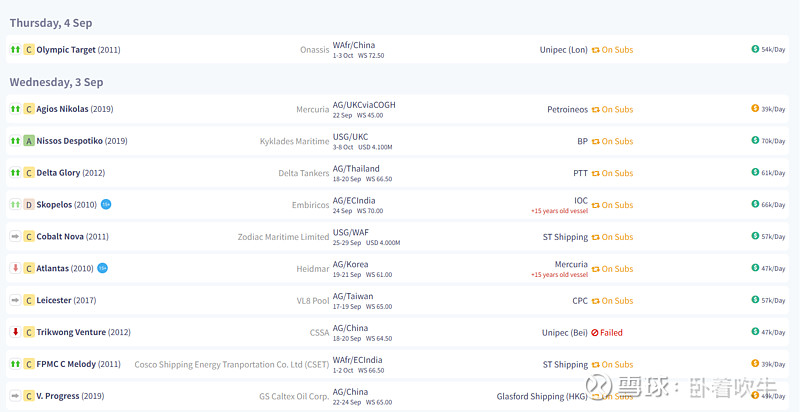This screenshot has width=800, height=412.
Task: Click charterer Glasford Shipping (HKG)
Action: 542,396
